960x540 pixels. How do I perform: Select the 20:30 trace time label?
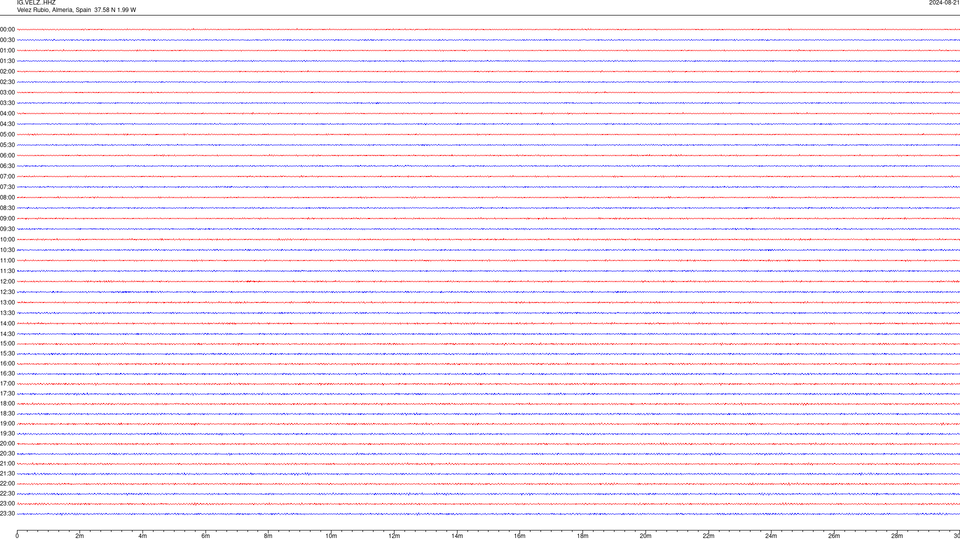(x=7, y=454)
